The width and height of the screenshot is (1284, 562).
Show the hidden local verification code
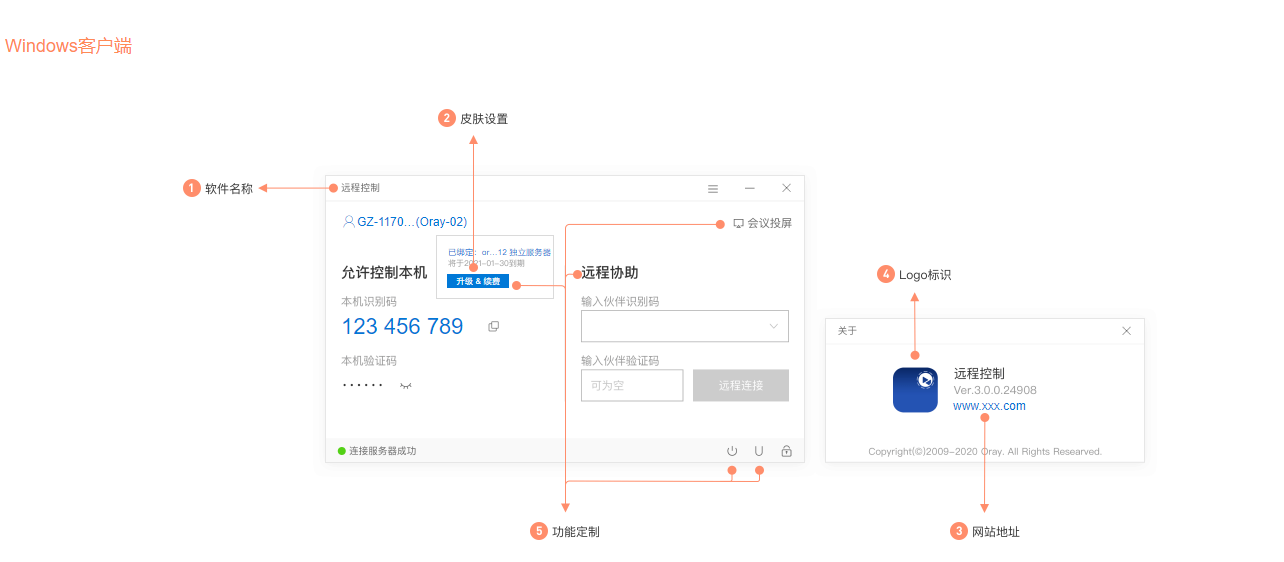[x=405, y=384]
